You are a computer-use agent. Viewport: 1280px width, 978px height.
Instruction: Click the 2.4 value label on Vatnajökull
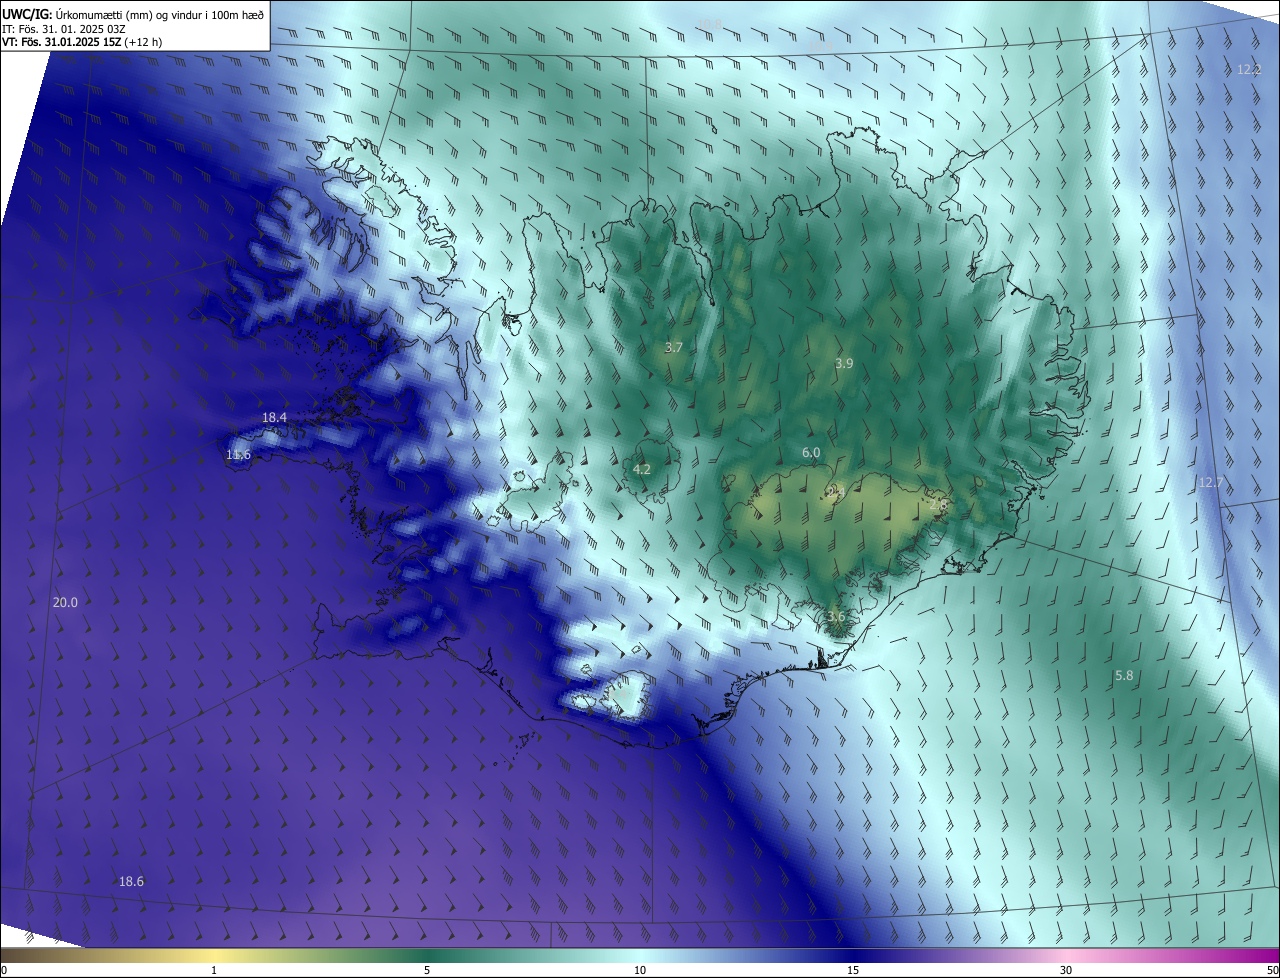point(836,493)
